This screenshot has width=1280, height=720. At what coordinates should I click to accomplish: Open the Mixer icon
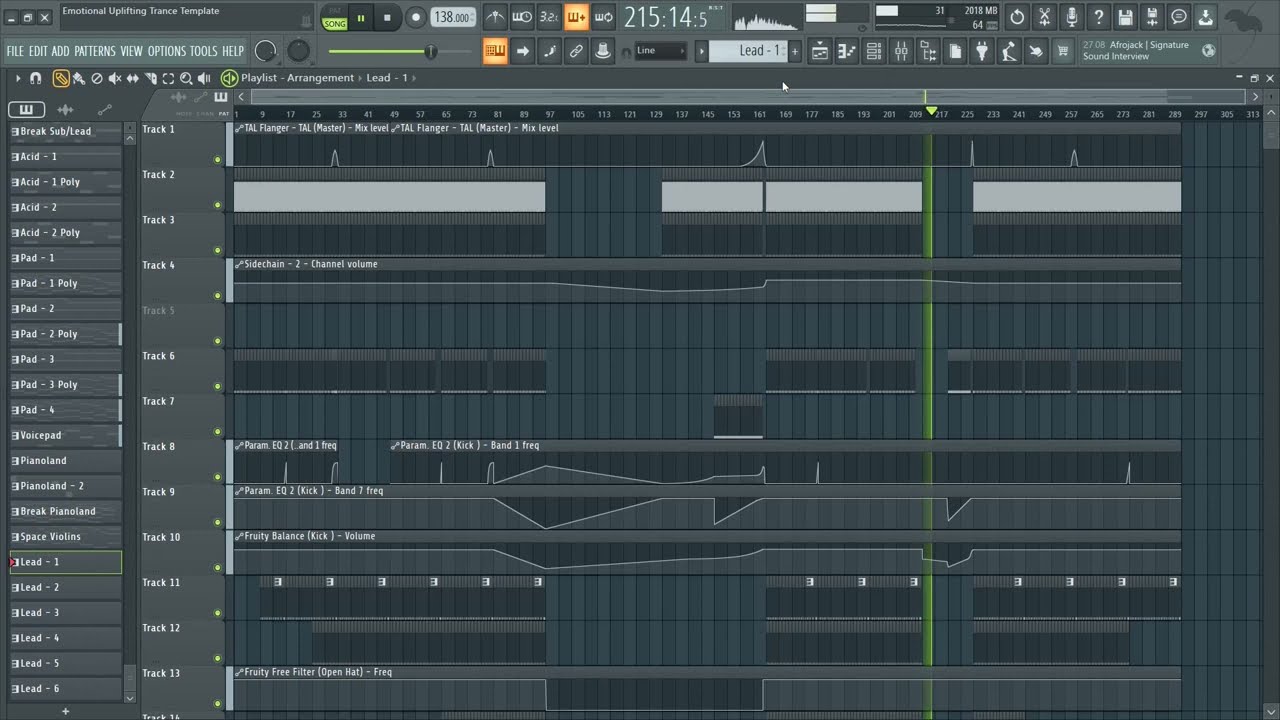900,51
